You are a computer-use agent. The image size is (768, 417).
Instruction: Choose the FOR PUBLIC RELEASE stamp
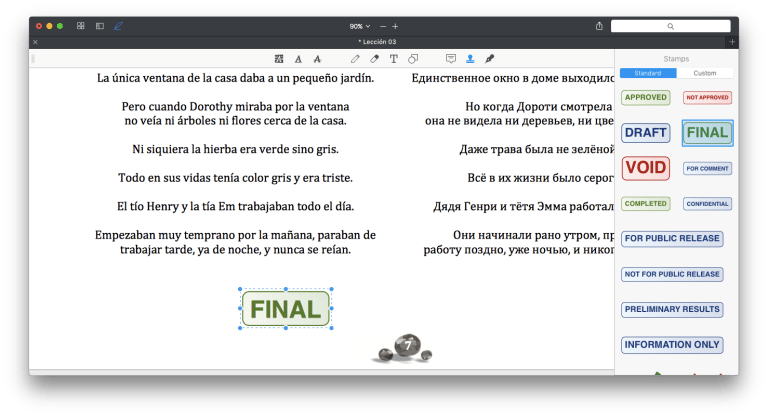[672, 239]
